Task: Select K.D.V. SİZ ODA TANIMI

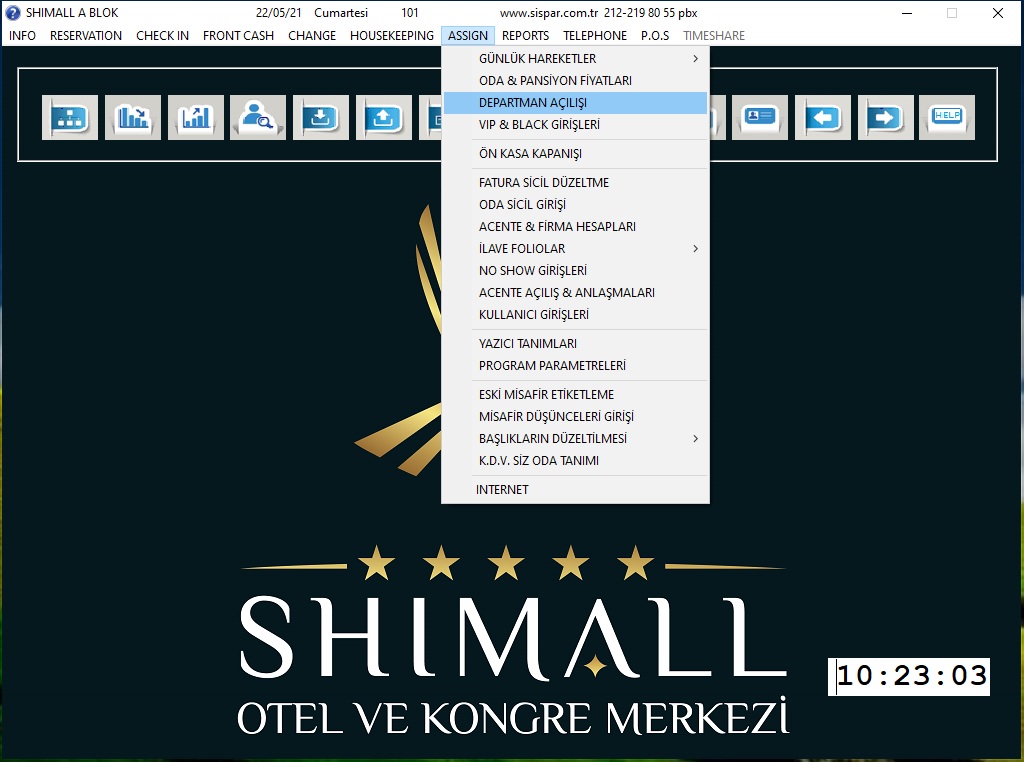Action: coord(575,461)
